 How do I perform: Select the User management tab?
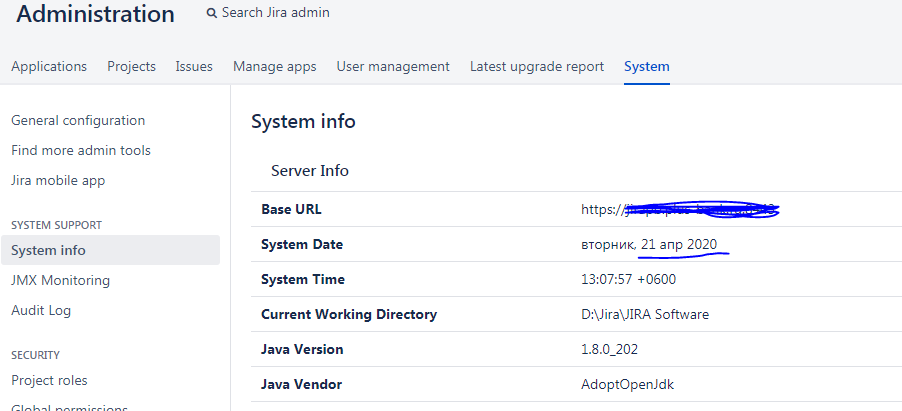[393, 67]
